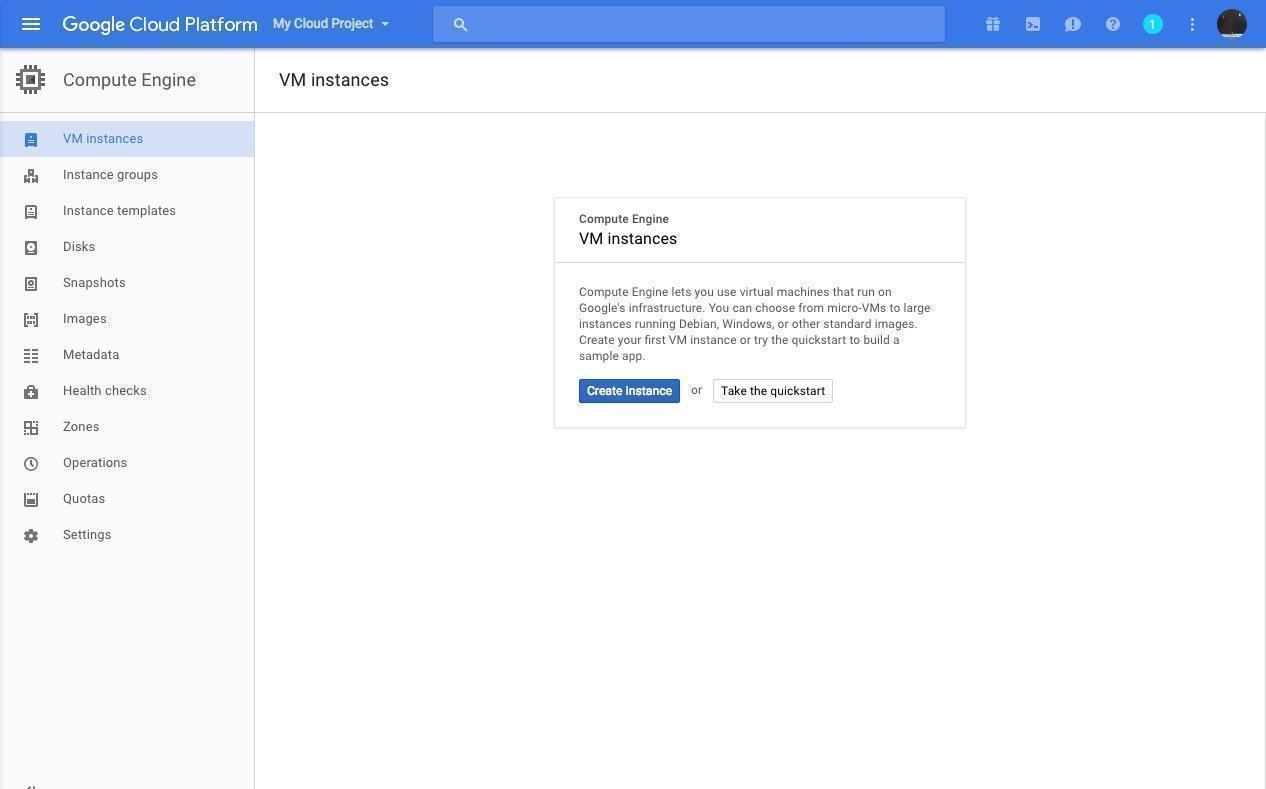Activate the Cloud Shell terminal icon
The image size is (1266, 789).
1033,24
